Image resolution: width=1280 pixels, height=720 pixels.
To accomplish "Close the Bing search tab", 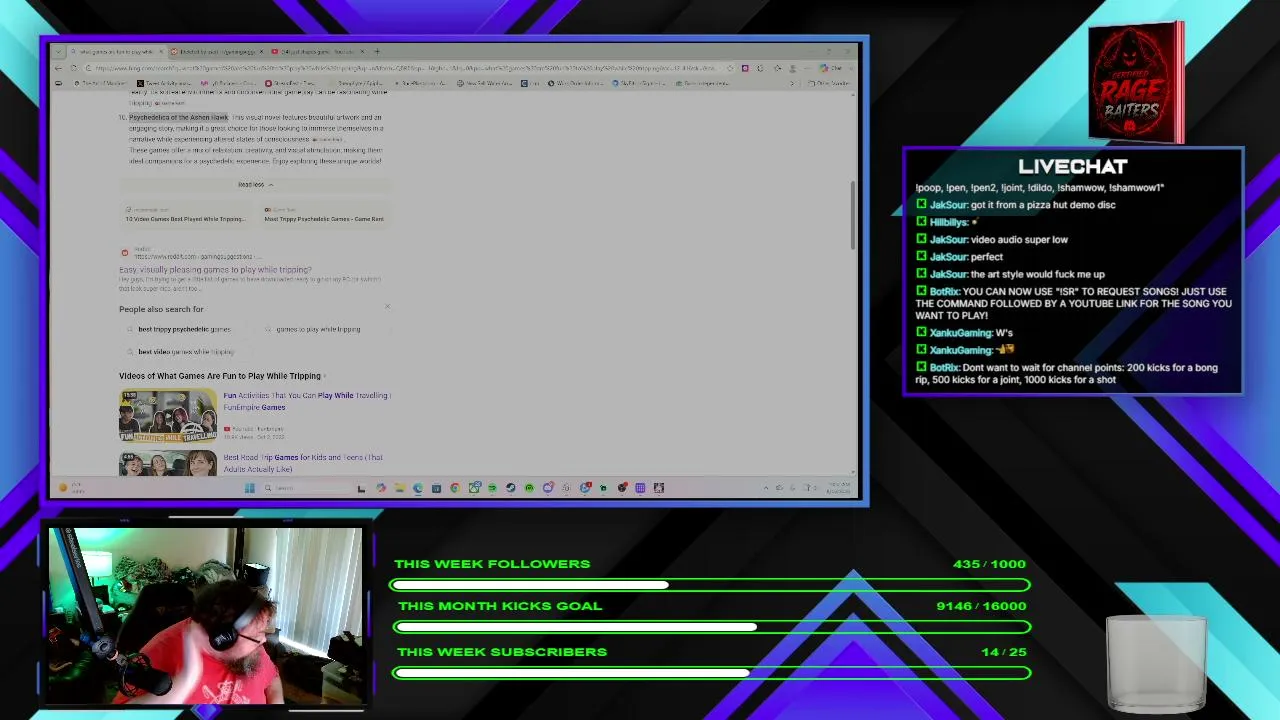I will [161, 51].
